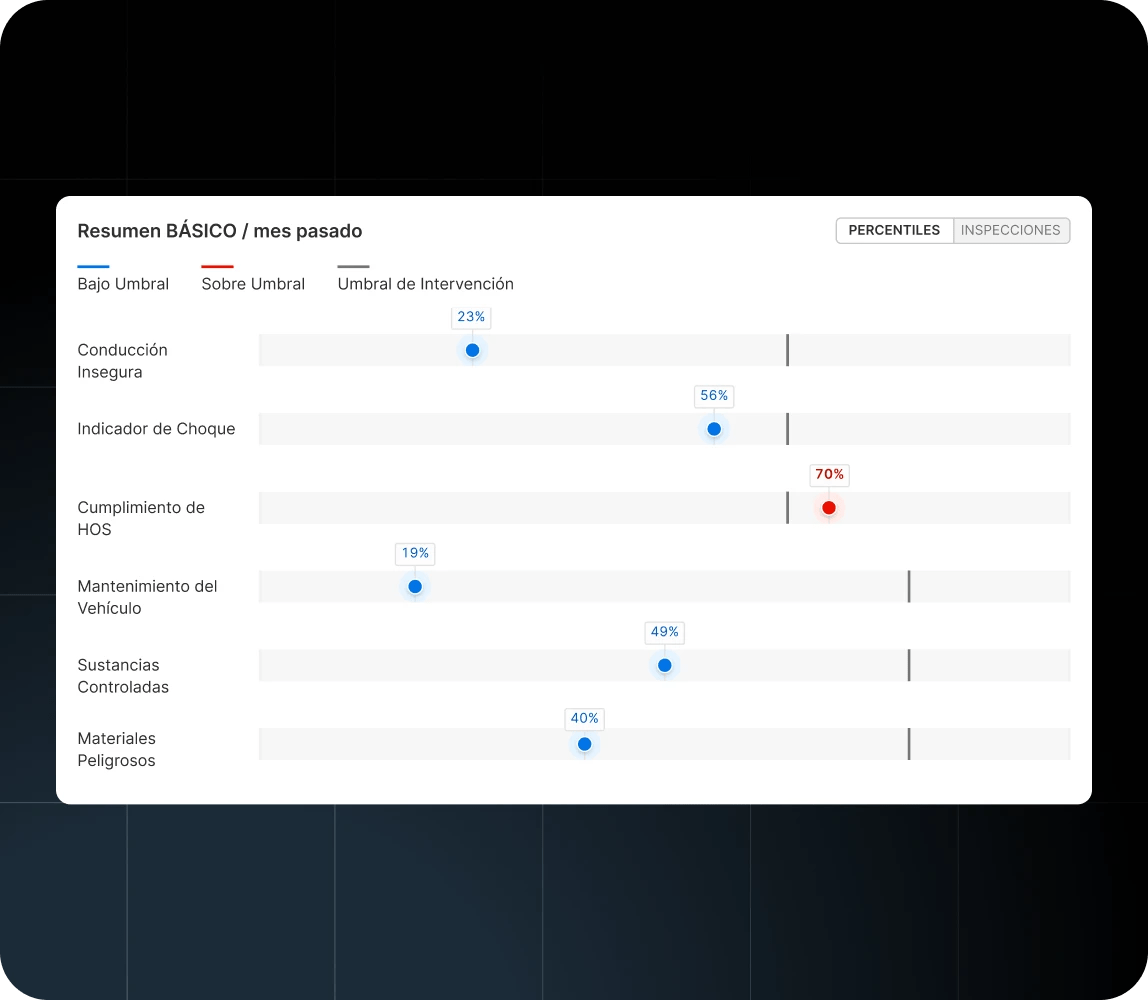The width and height of the screenshot is (1148, 1000).
Task: Switch to the PERCENTILES tab
Action: tap(894, 231)
